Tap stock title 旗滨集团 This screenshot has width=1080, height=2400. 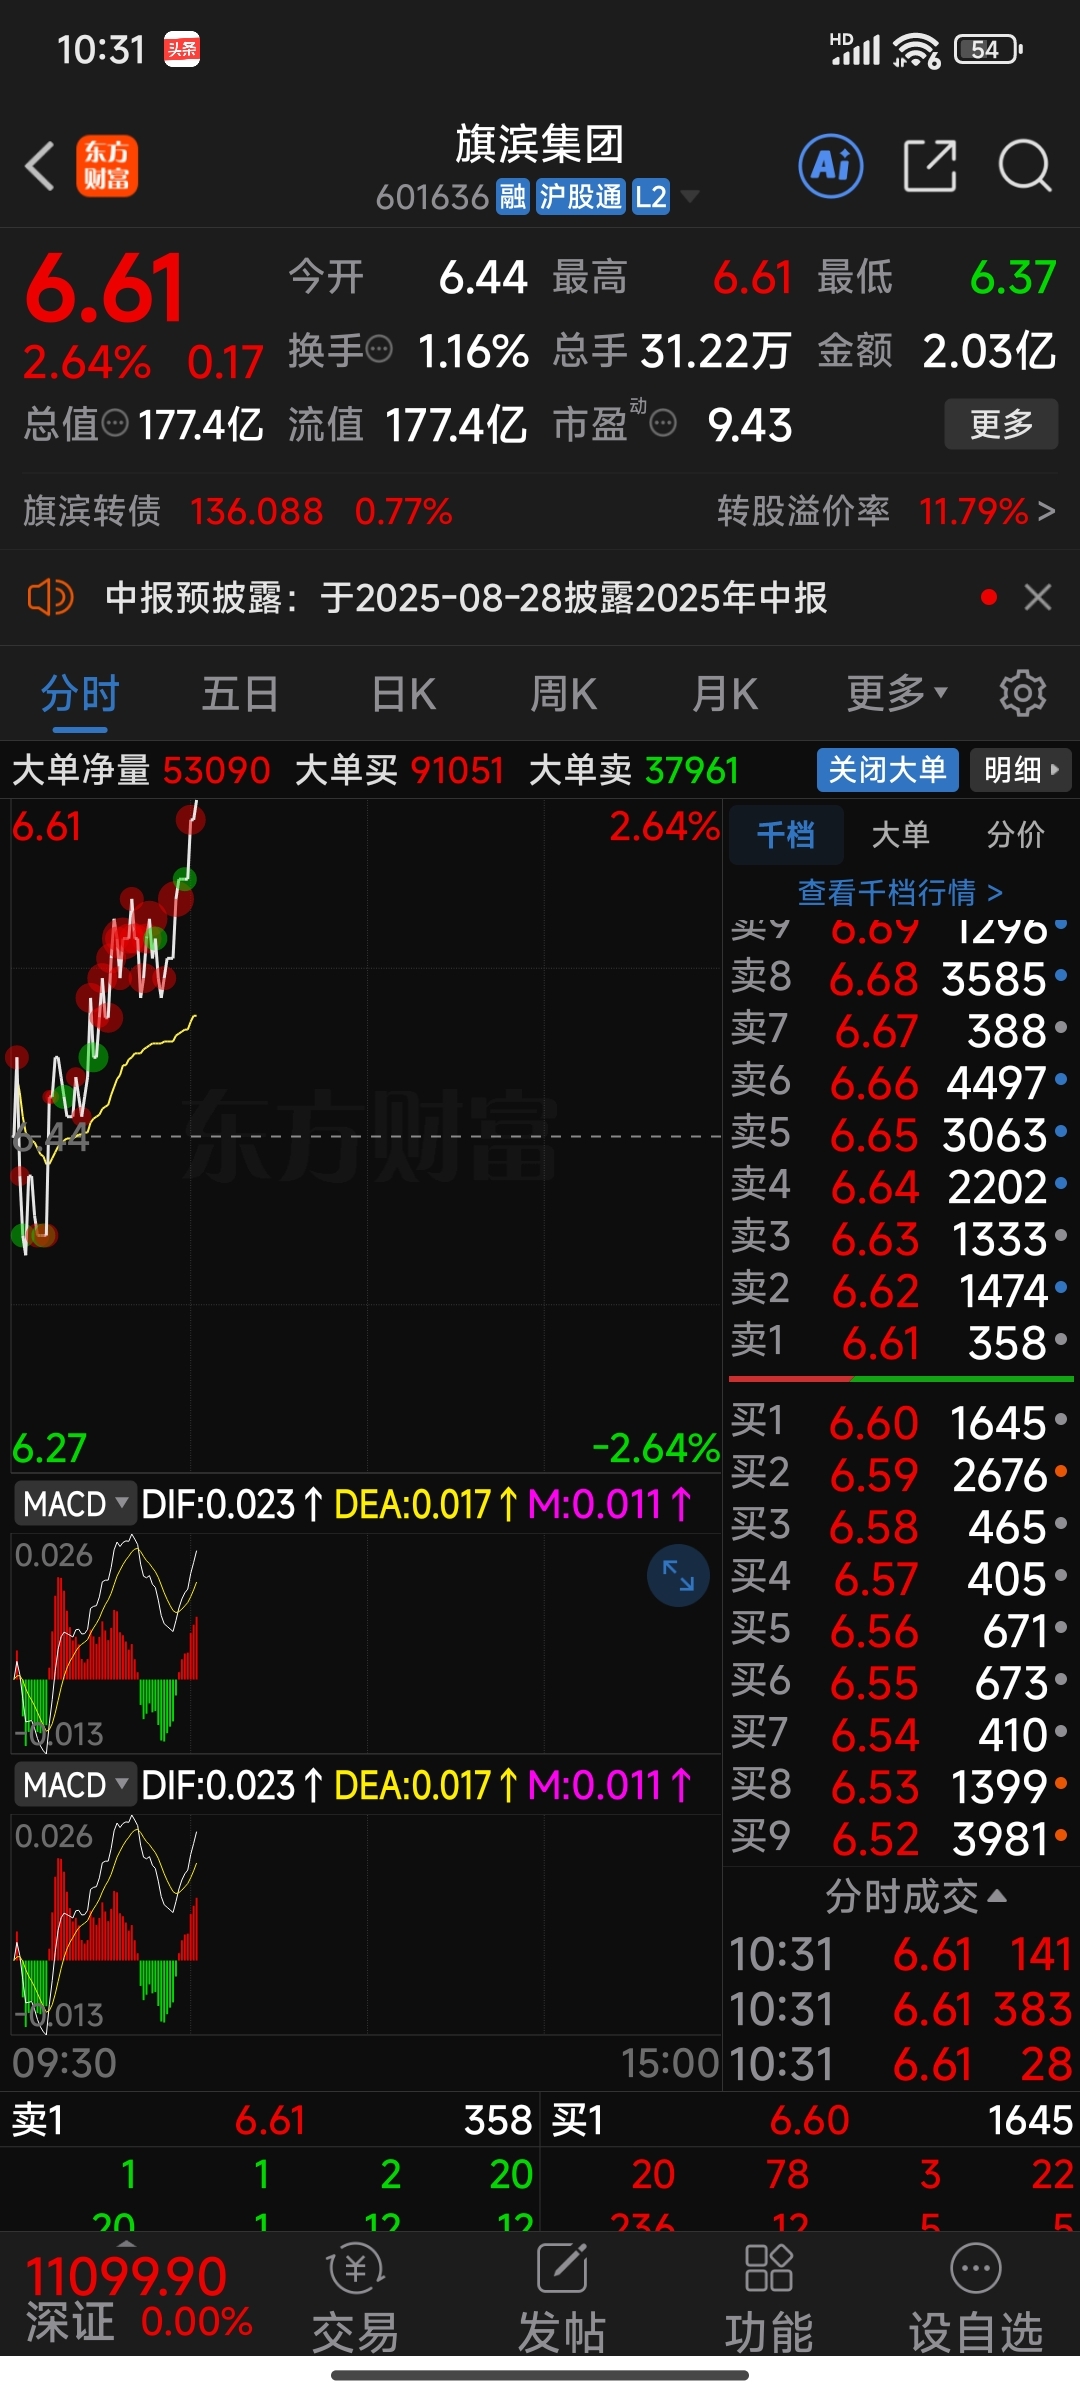540,144
